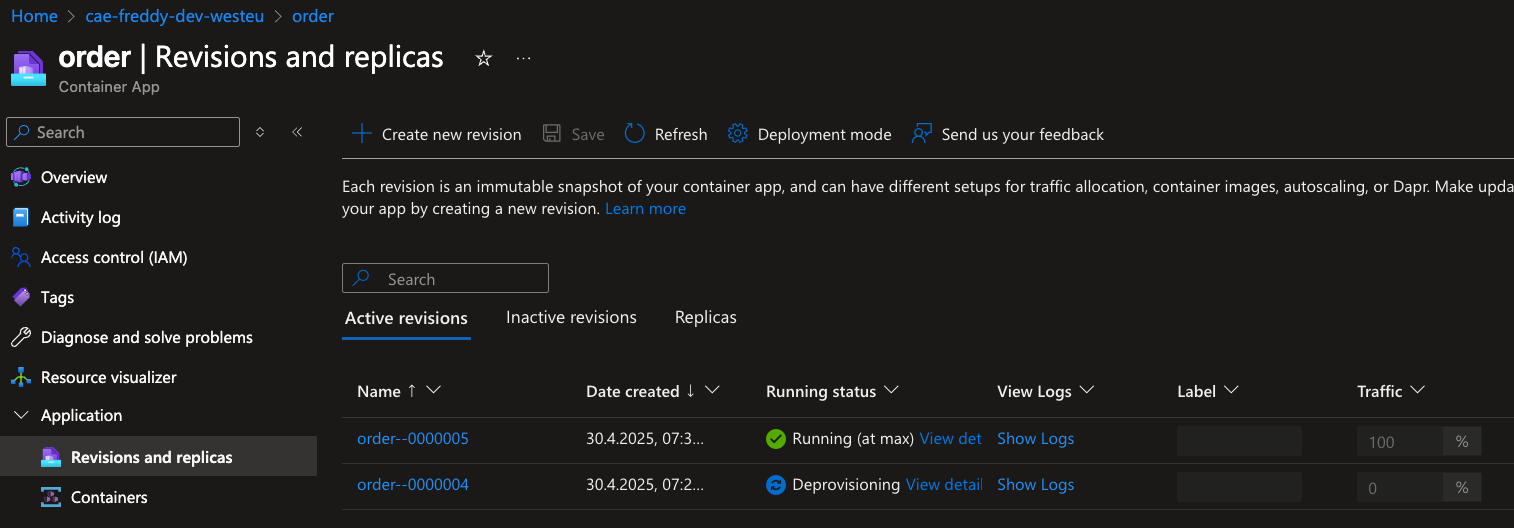Screen dimensions: 1514x528
Task: View details of Running revision
Action: click(x=950, y=439)
